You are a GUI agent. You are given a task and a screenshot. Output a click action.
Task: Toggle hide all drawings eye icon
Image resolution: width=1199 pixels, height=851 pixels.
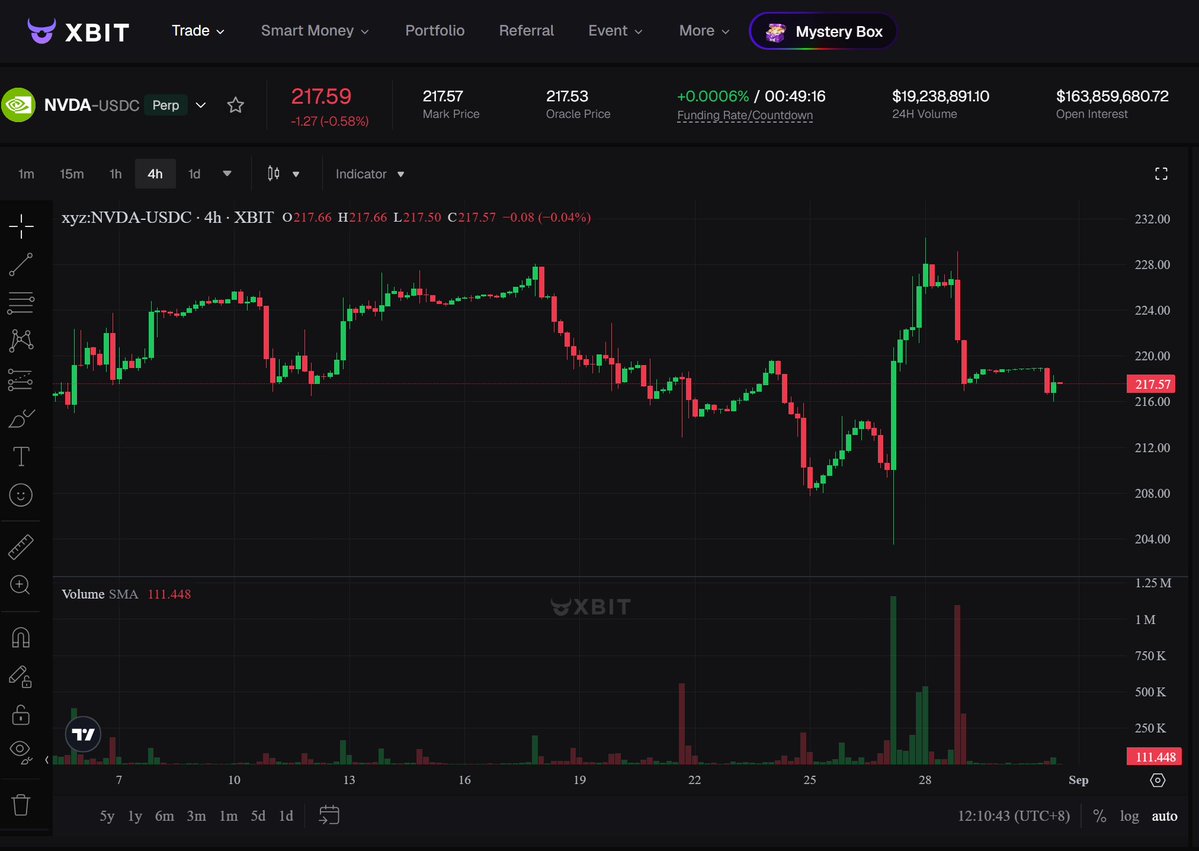[21, 752]
